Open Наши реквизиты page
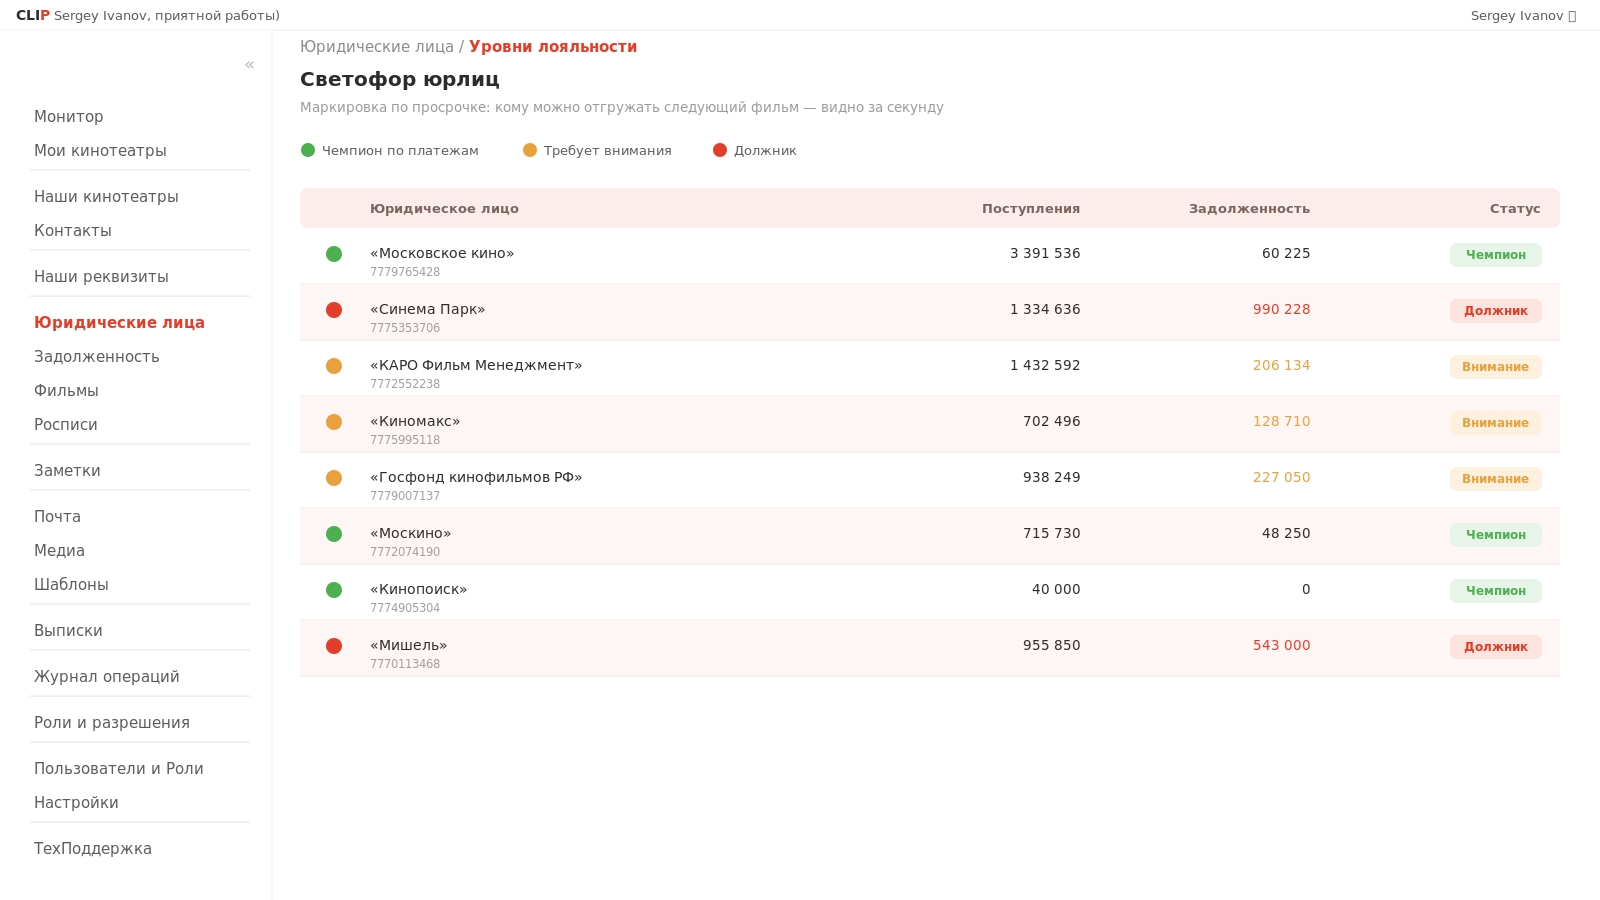 pos(101,277)
